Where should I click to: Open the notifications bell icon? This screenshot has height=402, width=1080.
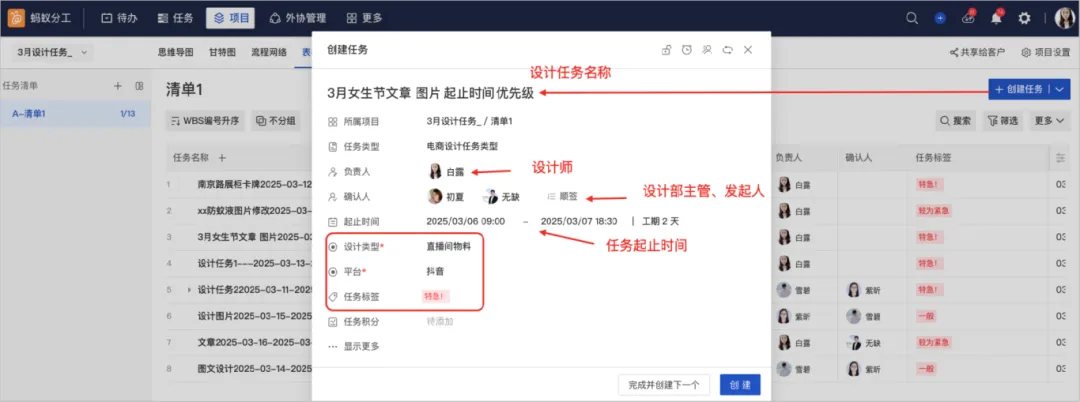[x=996, y=19]
